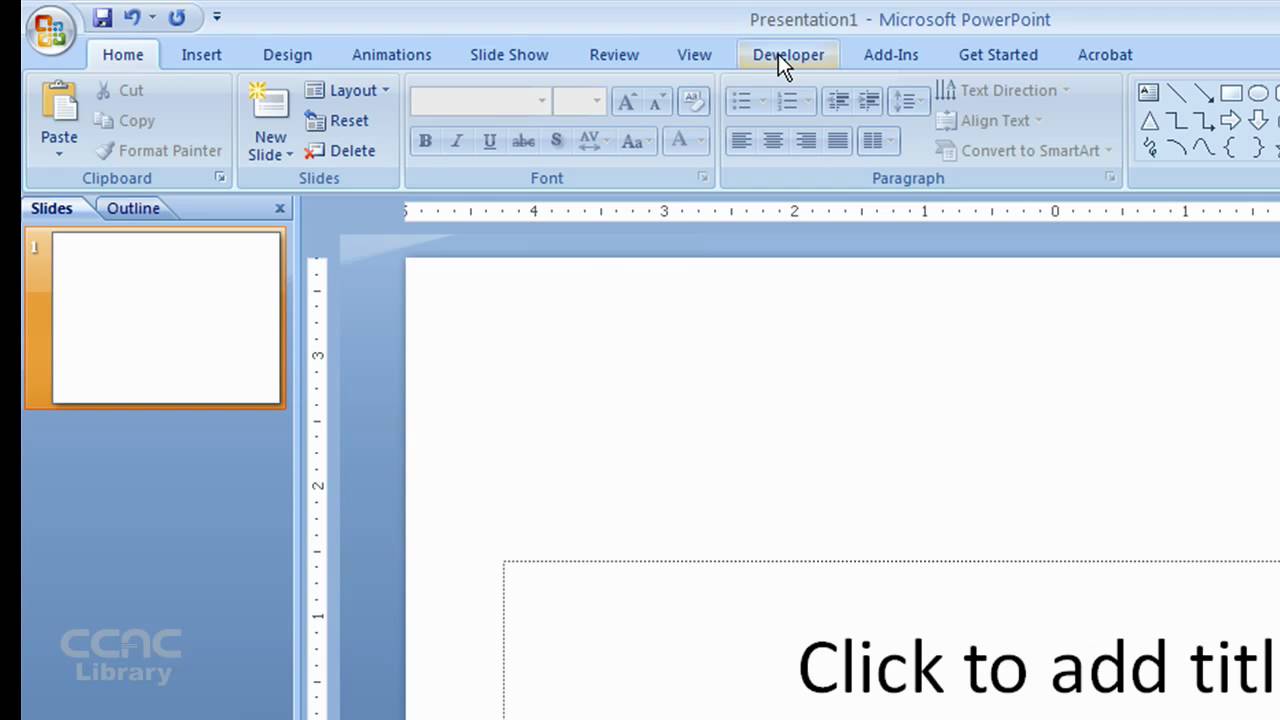Open the Line Spacing menu
The width and height of the screenshot is (1280, 720).
tap(908, 101)
